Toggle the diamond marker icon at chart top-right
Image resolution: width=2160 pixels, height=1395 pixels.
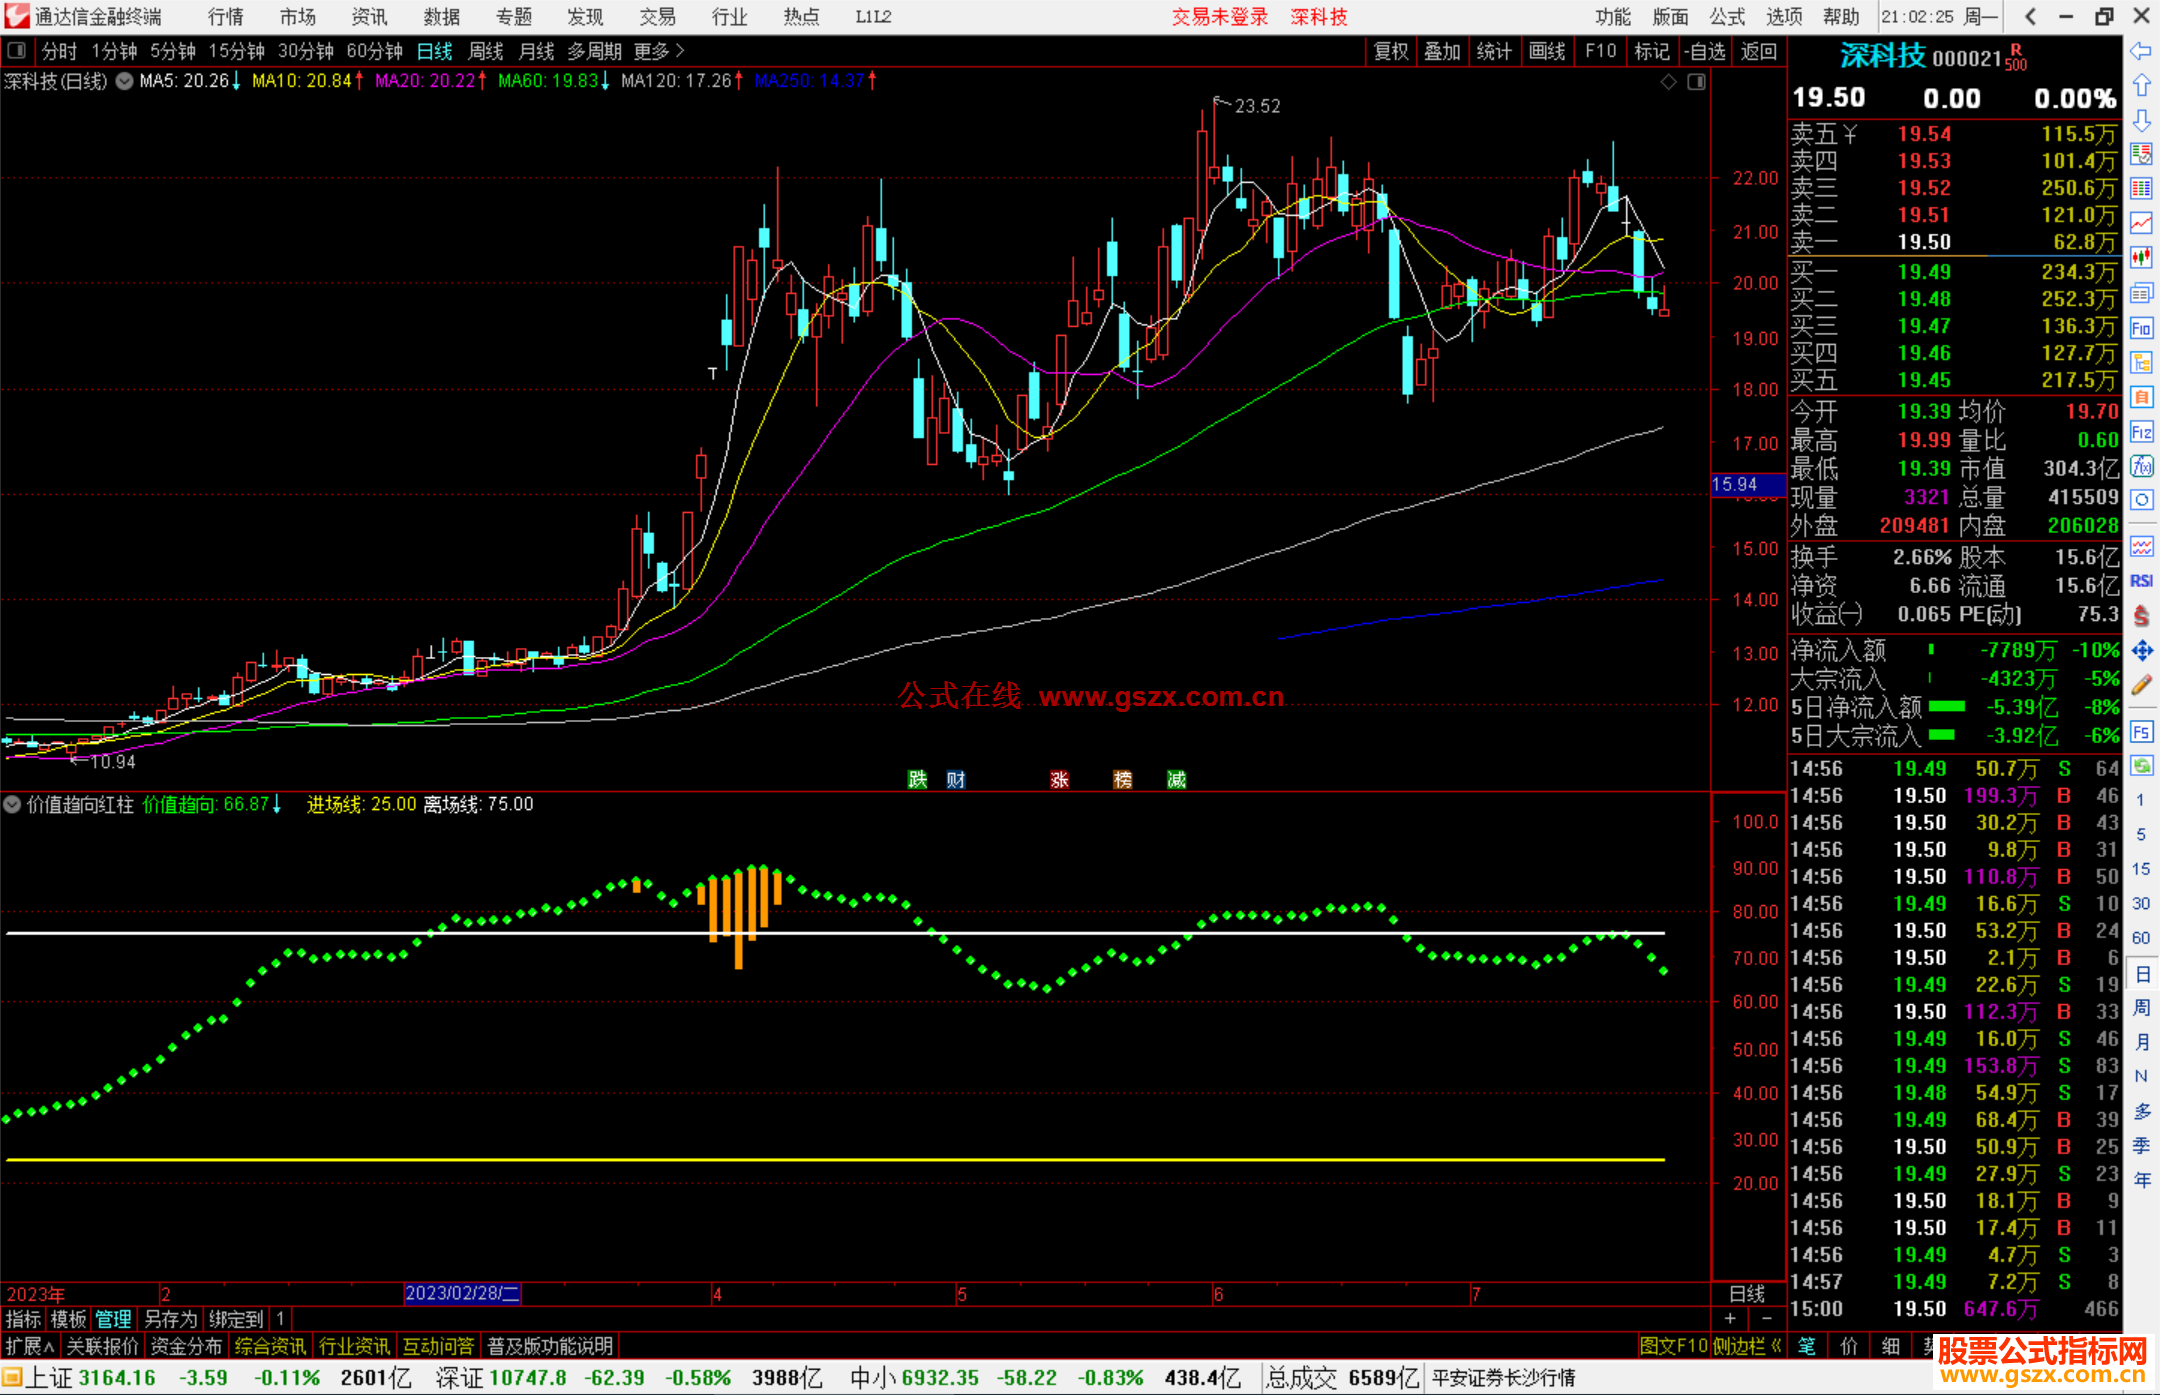(x=1668, y=82)
